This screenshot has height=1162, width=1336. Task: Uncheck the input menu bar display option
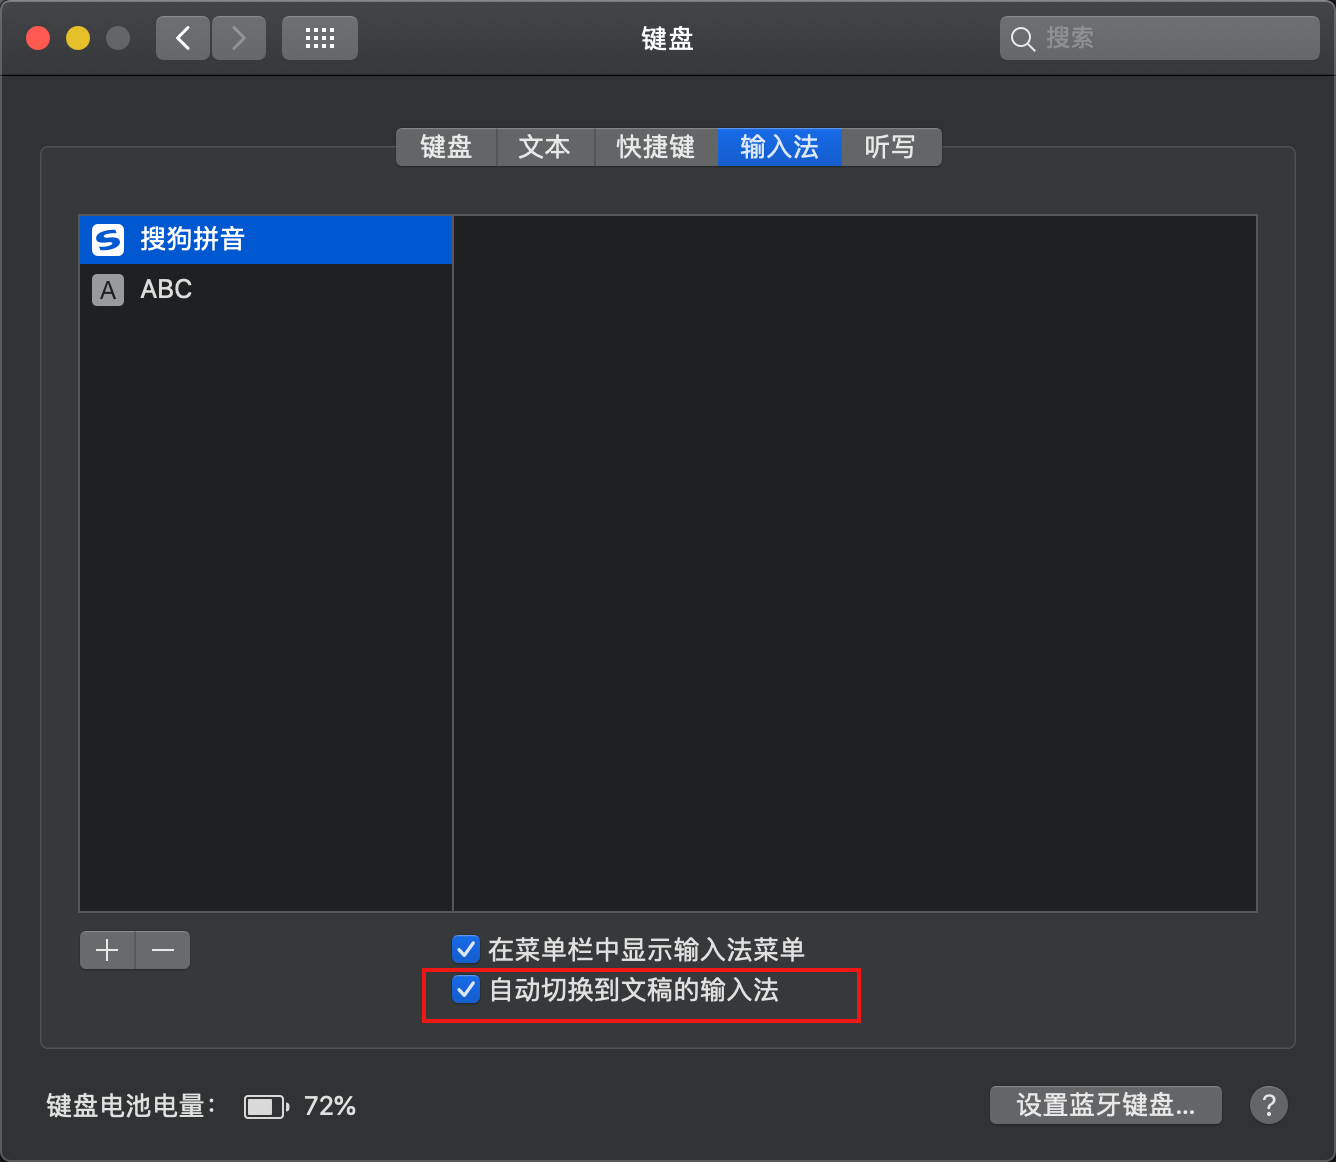(x=465, y=948)
